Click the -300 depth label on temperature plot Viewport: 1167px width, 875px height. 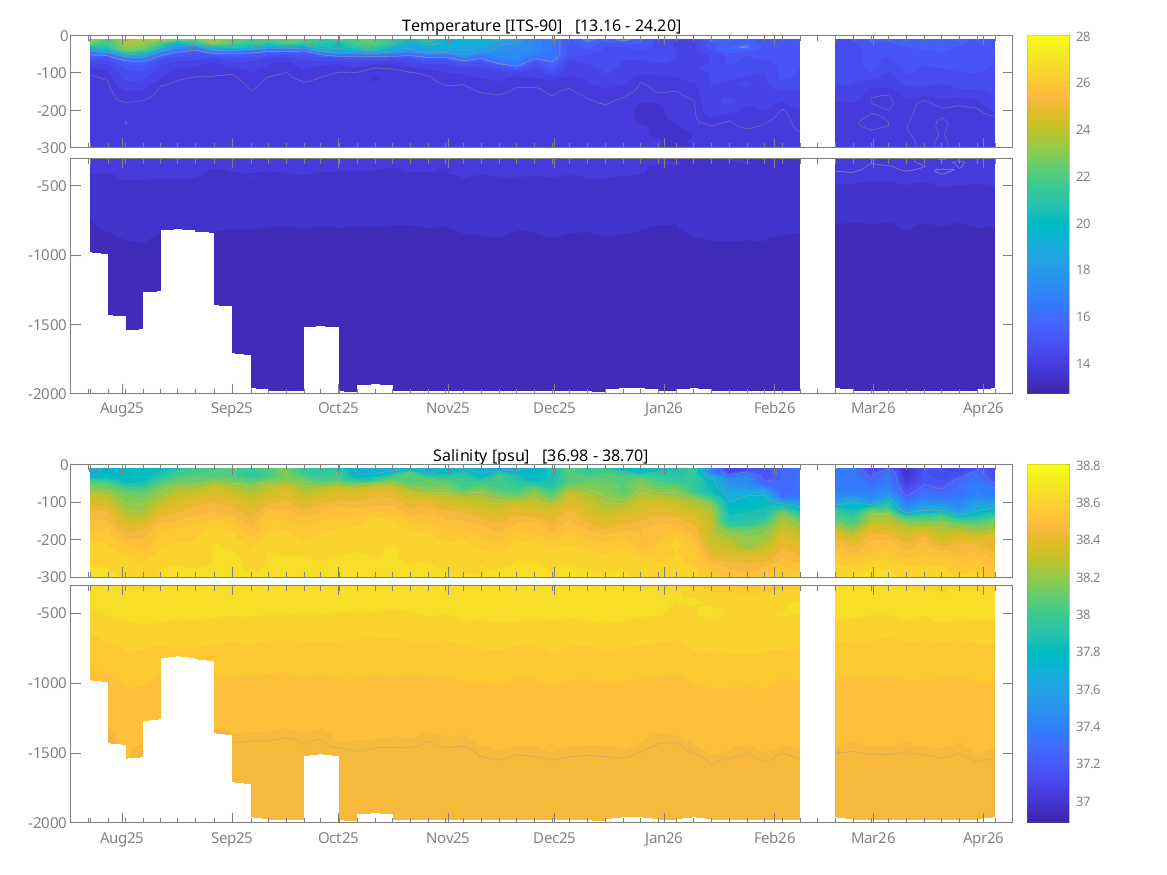52,148
